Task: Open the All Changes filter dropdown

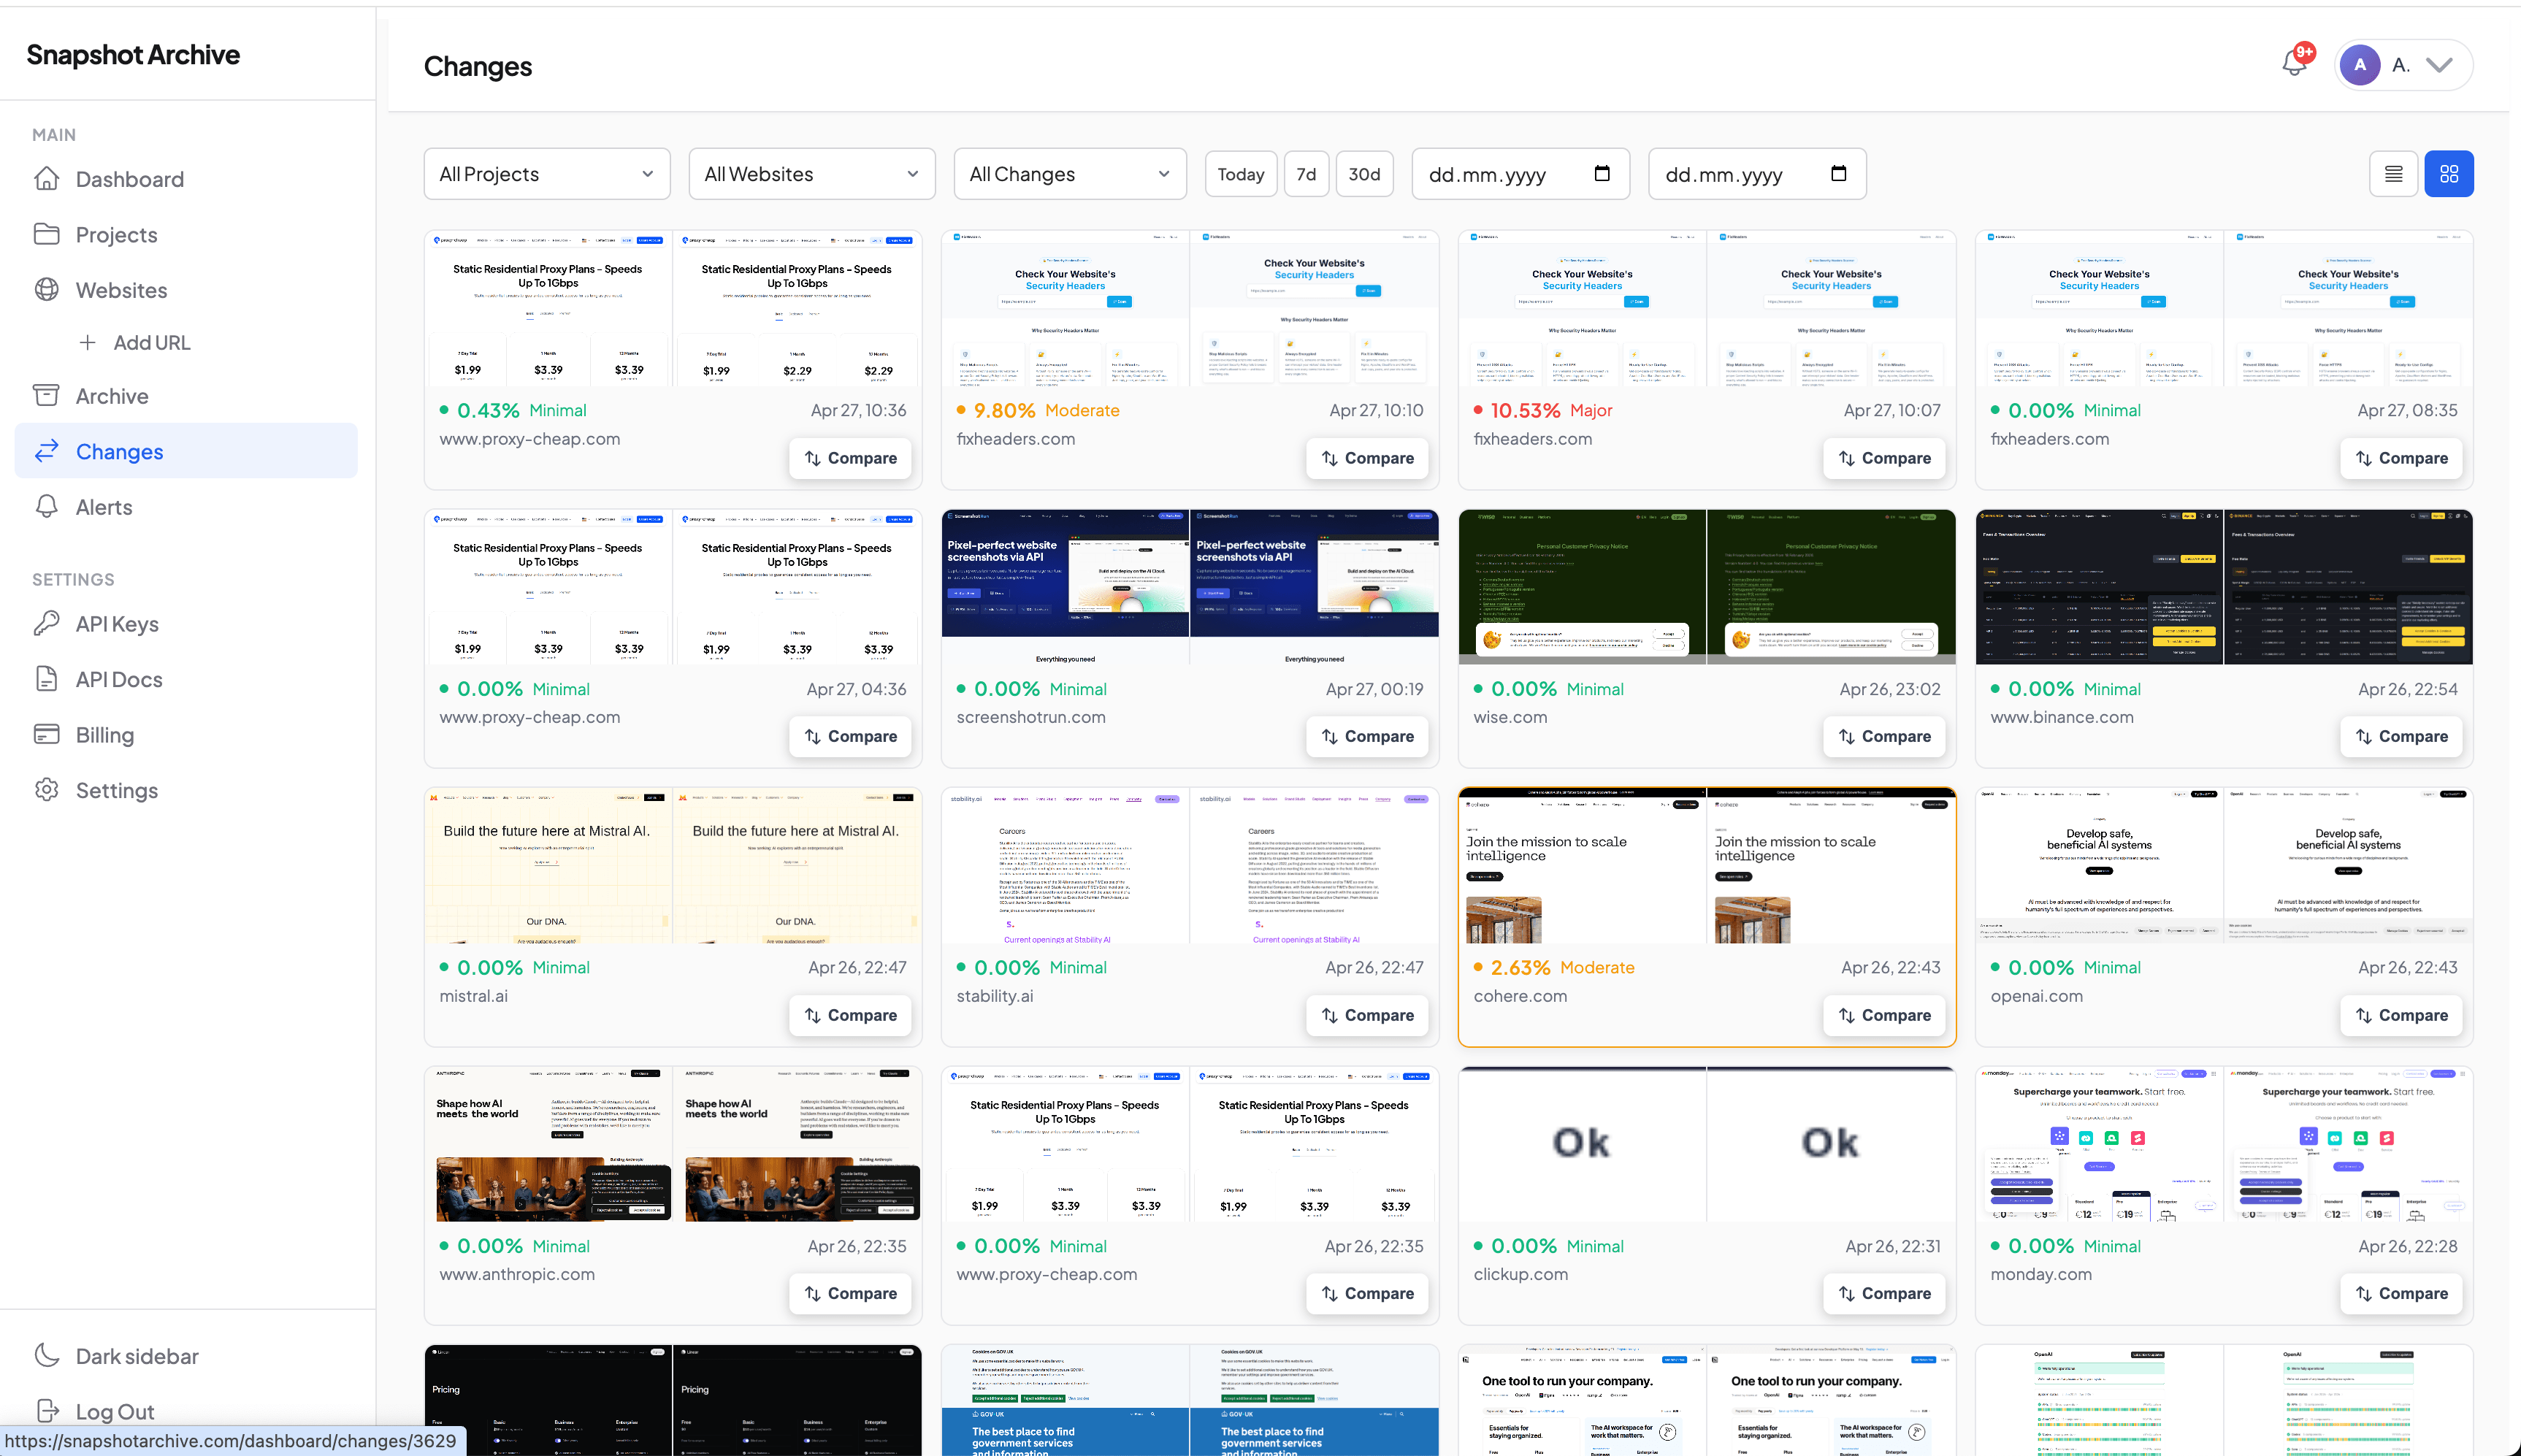Action: click(1069, 174)
